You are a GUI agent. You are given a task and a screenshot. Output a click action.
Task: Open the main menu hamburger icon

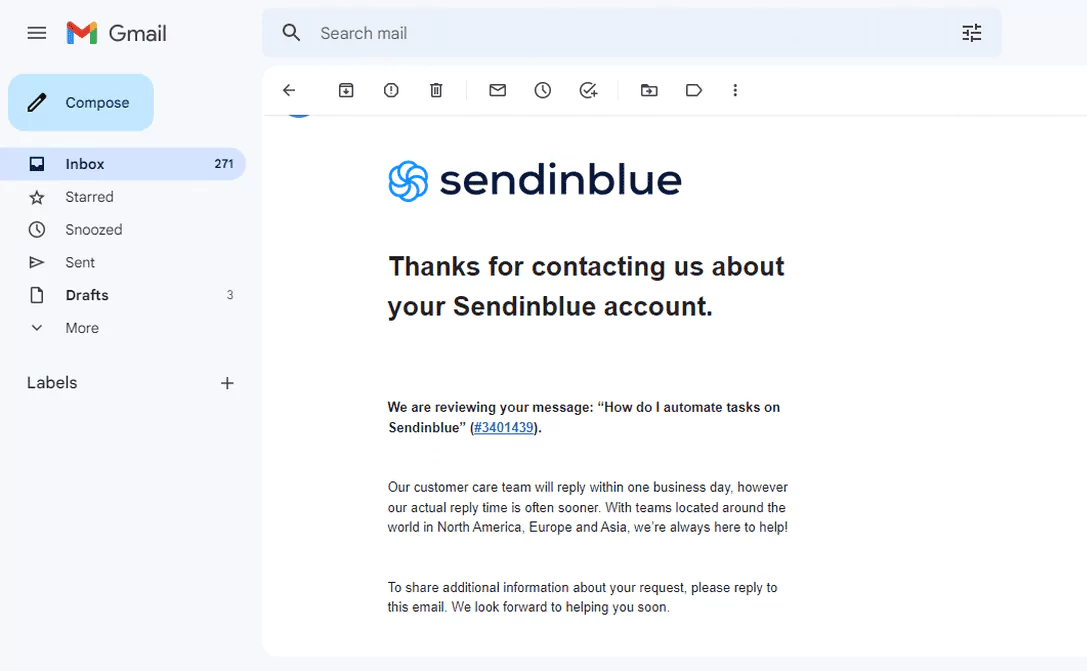point(37,33)
